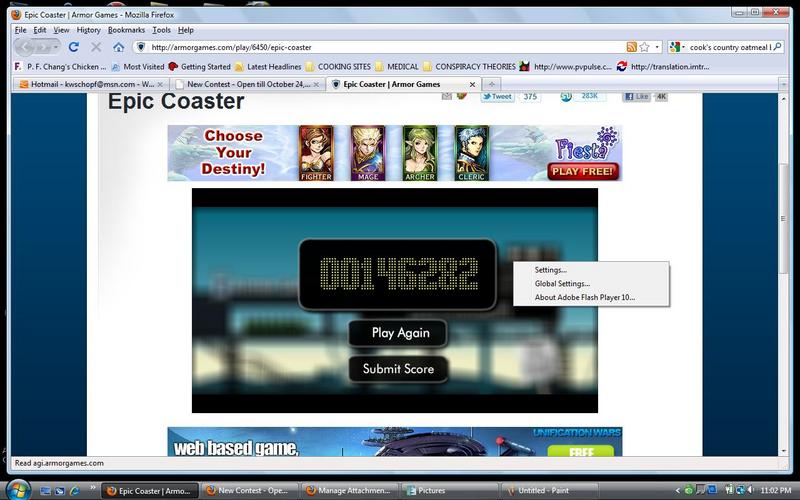This screenshot has width=800, height=500.
Task: Open the Windows Start orb
Action: [18, 490]
